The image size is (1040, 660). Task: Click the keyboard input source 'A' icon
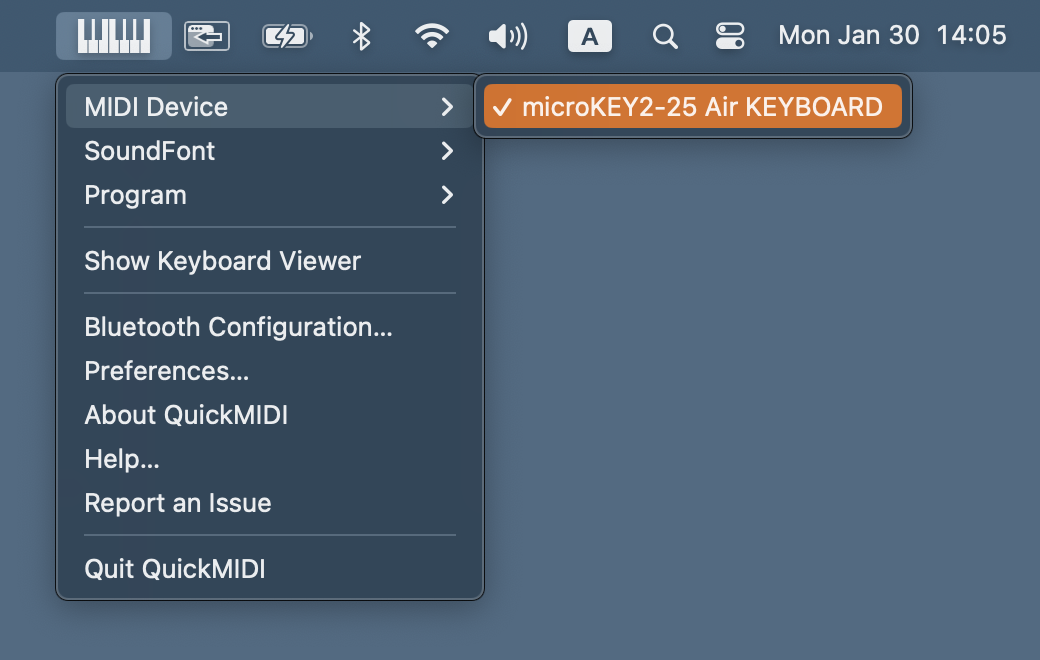590,37
